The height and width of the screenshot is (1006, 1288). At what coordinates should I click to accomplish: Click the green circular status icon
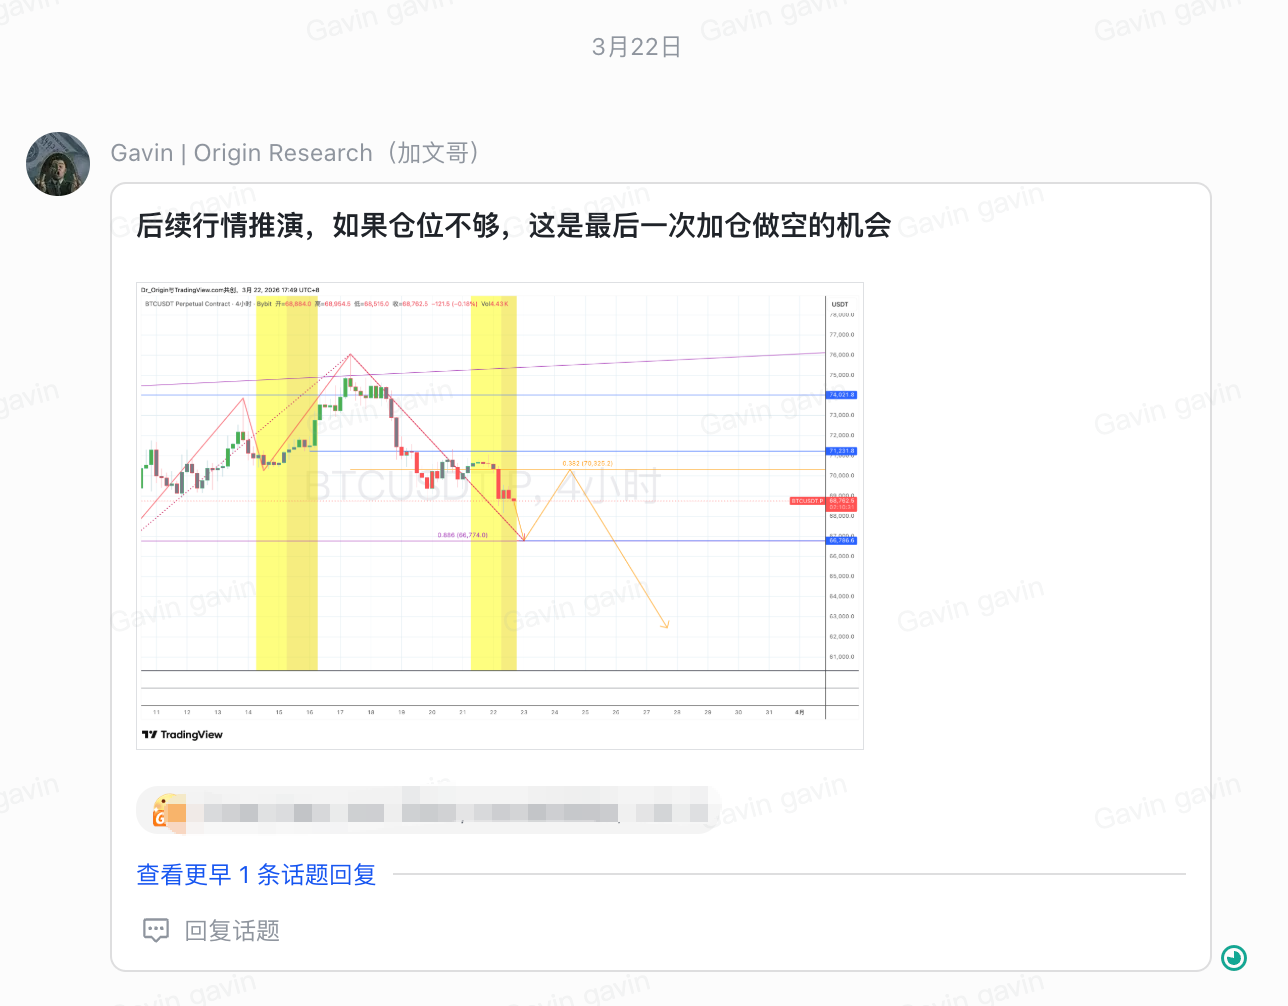point(1234,958)
